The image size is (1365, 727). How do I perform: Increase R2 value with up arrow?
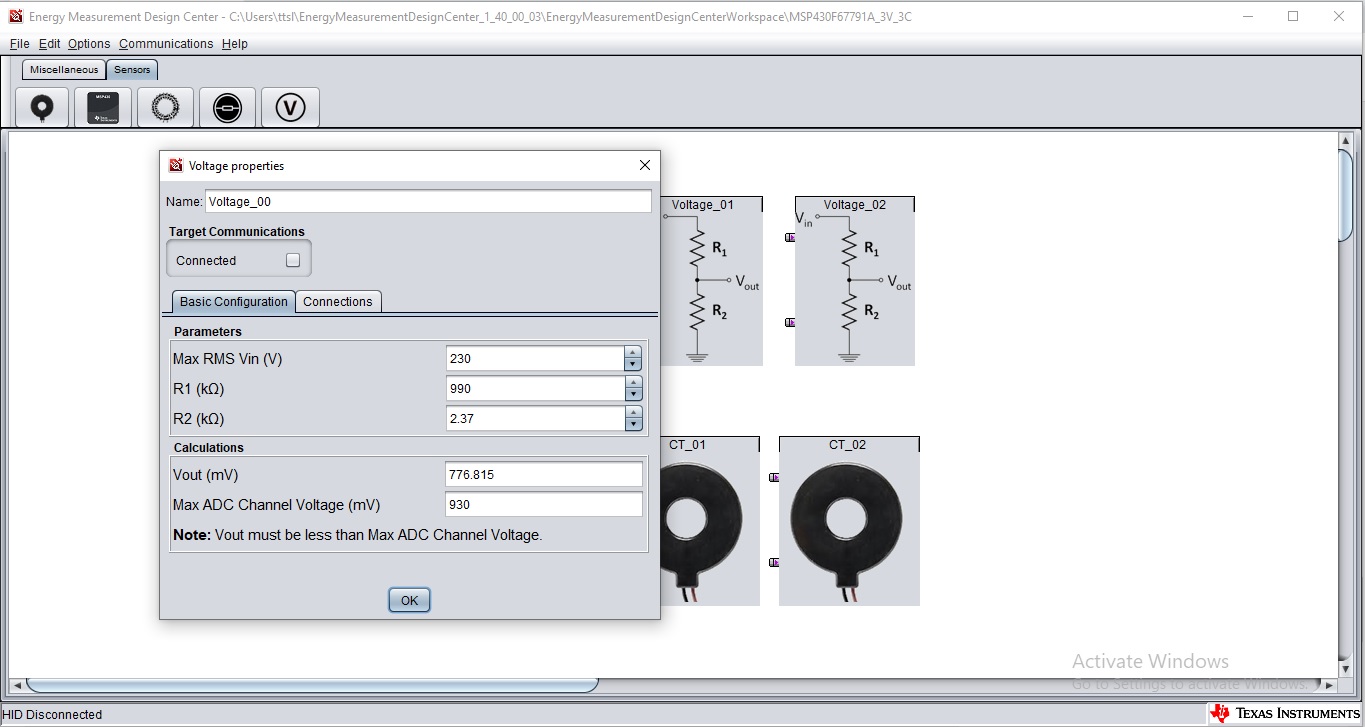633,412
